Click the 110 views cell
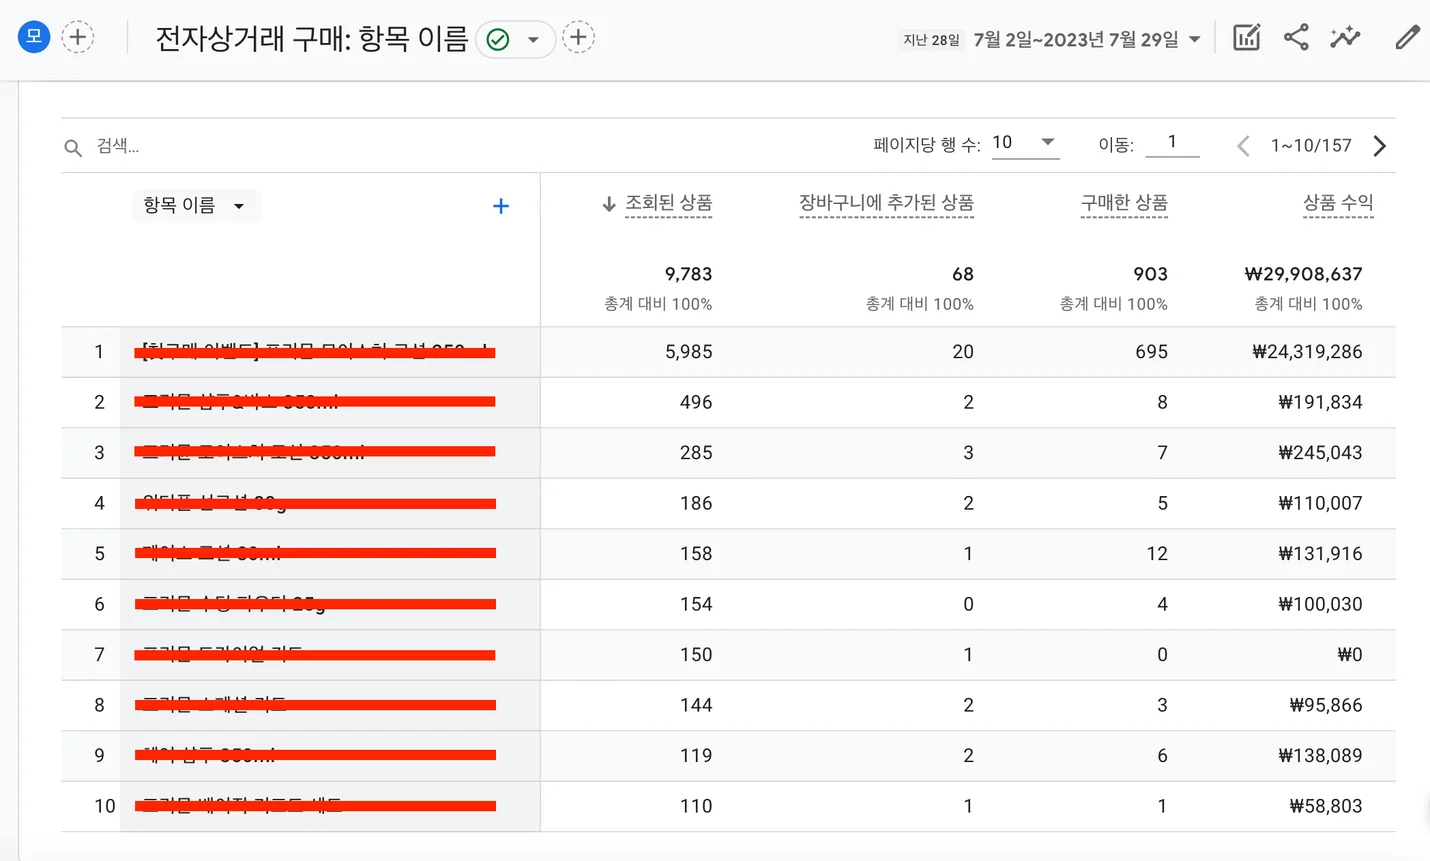The width and height of the screenshot is (1430, 861). (696, 806)
